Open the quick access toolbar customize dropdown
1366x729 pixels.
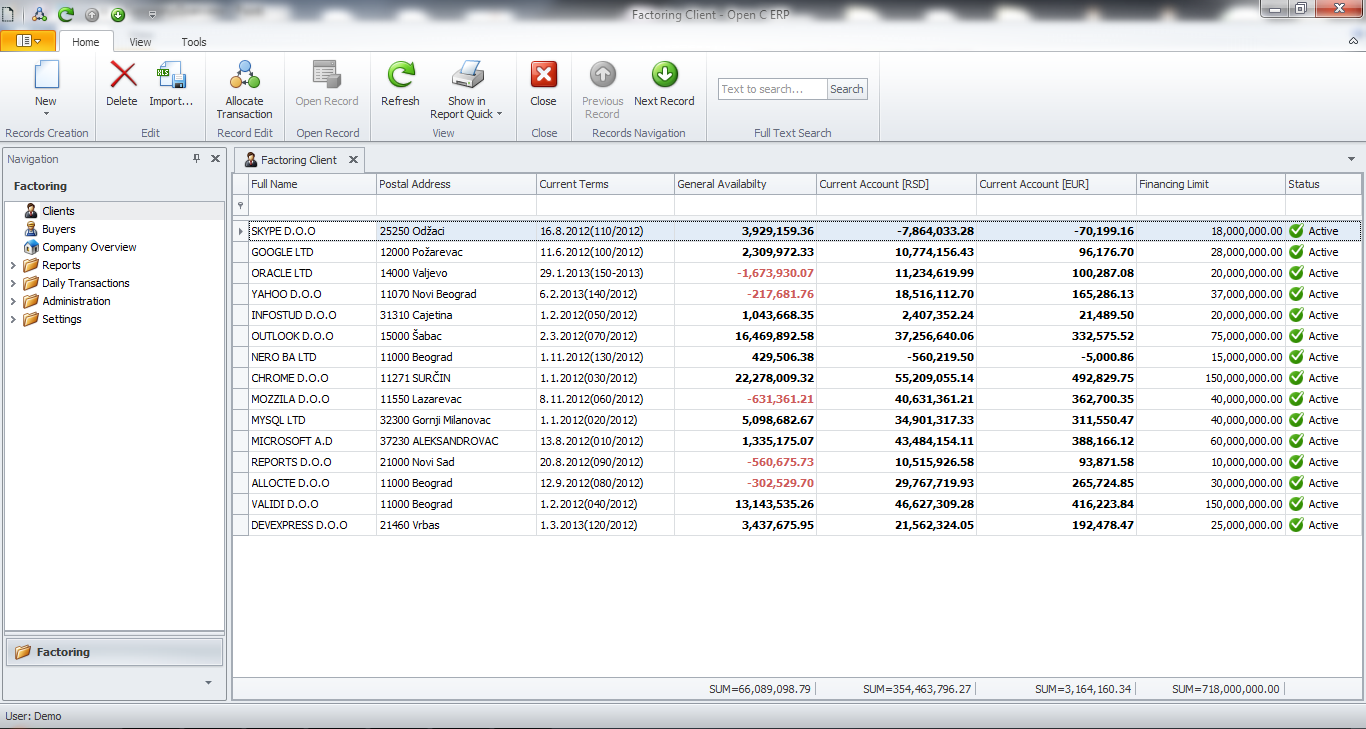[x=152, y=15]
